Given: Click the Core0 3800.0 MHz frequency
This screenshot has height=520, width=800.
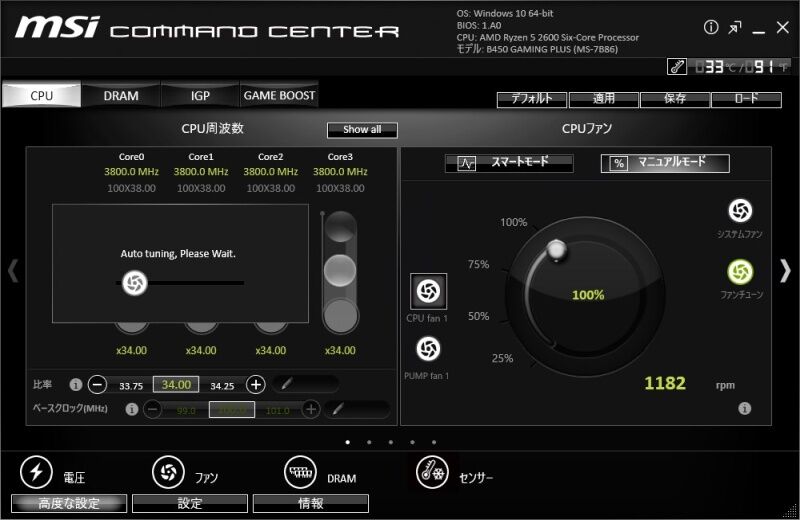Looking at the screenshot, I should point(131,172).
